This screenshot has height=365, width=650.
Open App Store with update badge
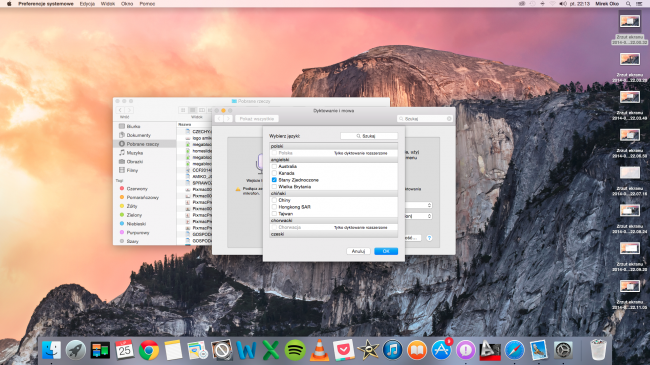441,350
